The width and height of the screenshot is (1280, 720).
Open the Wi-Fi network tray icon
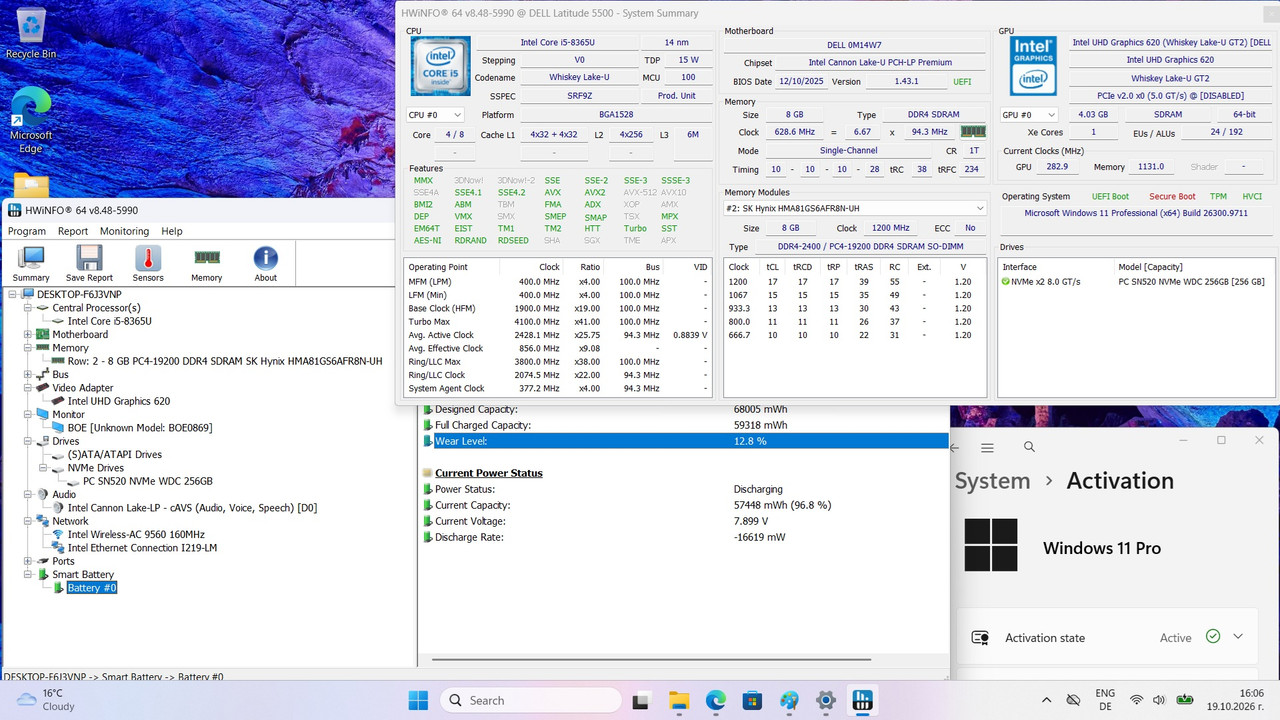[1136, 700]
